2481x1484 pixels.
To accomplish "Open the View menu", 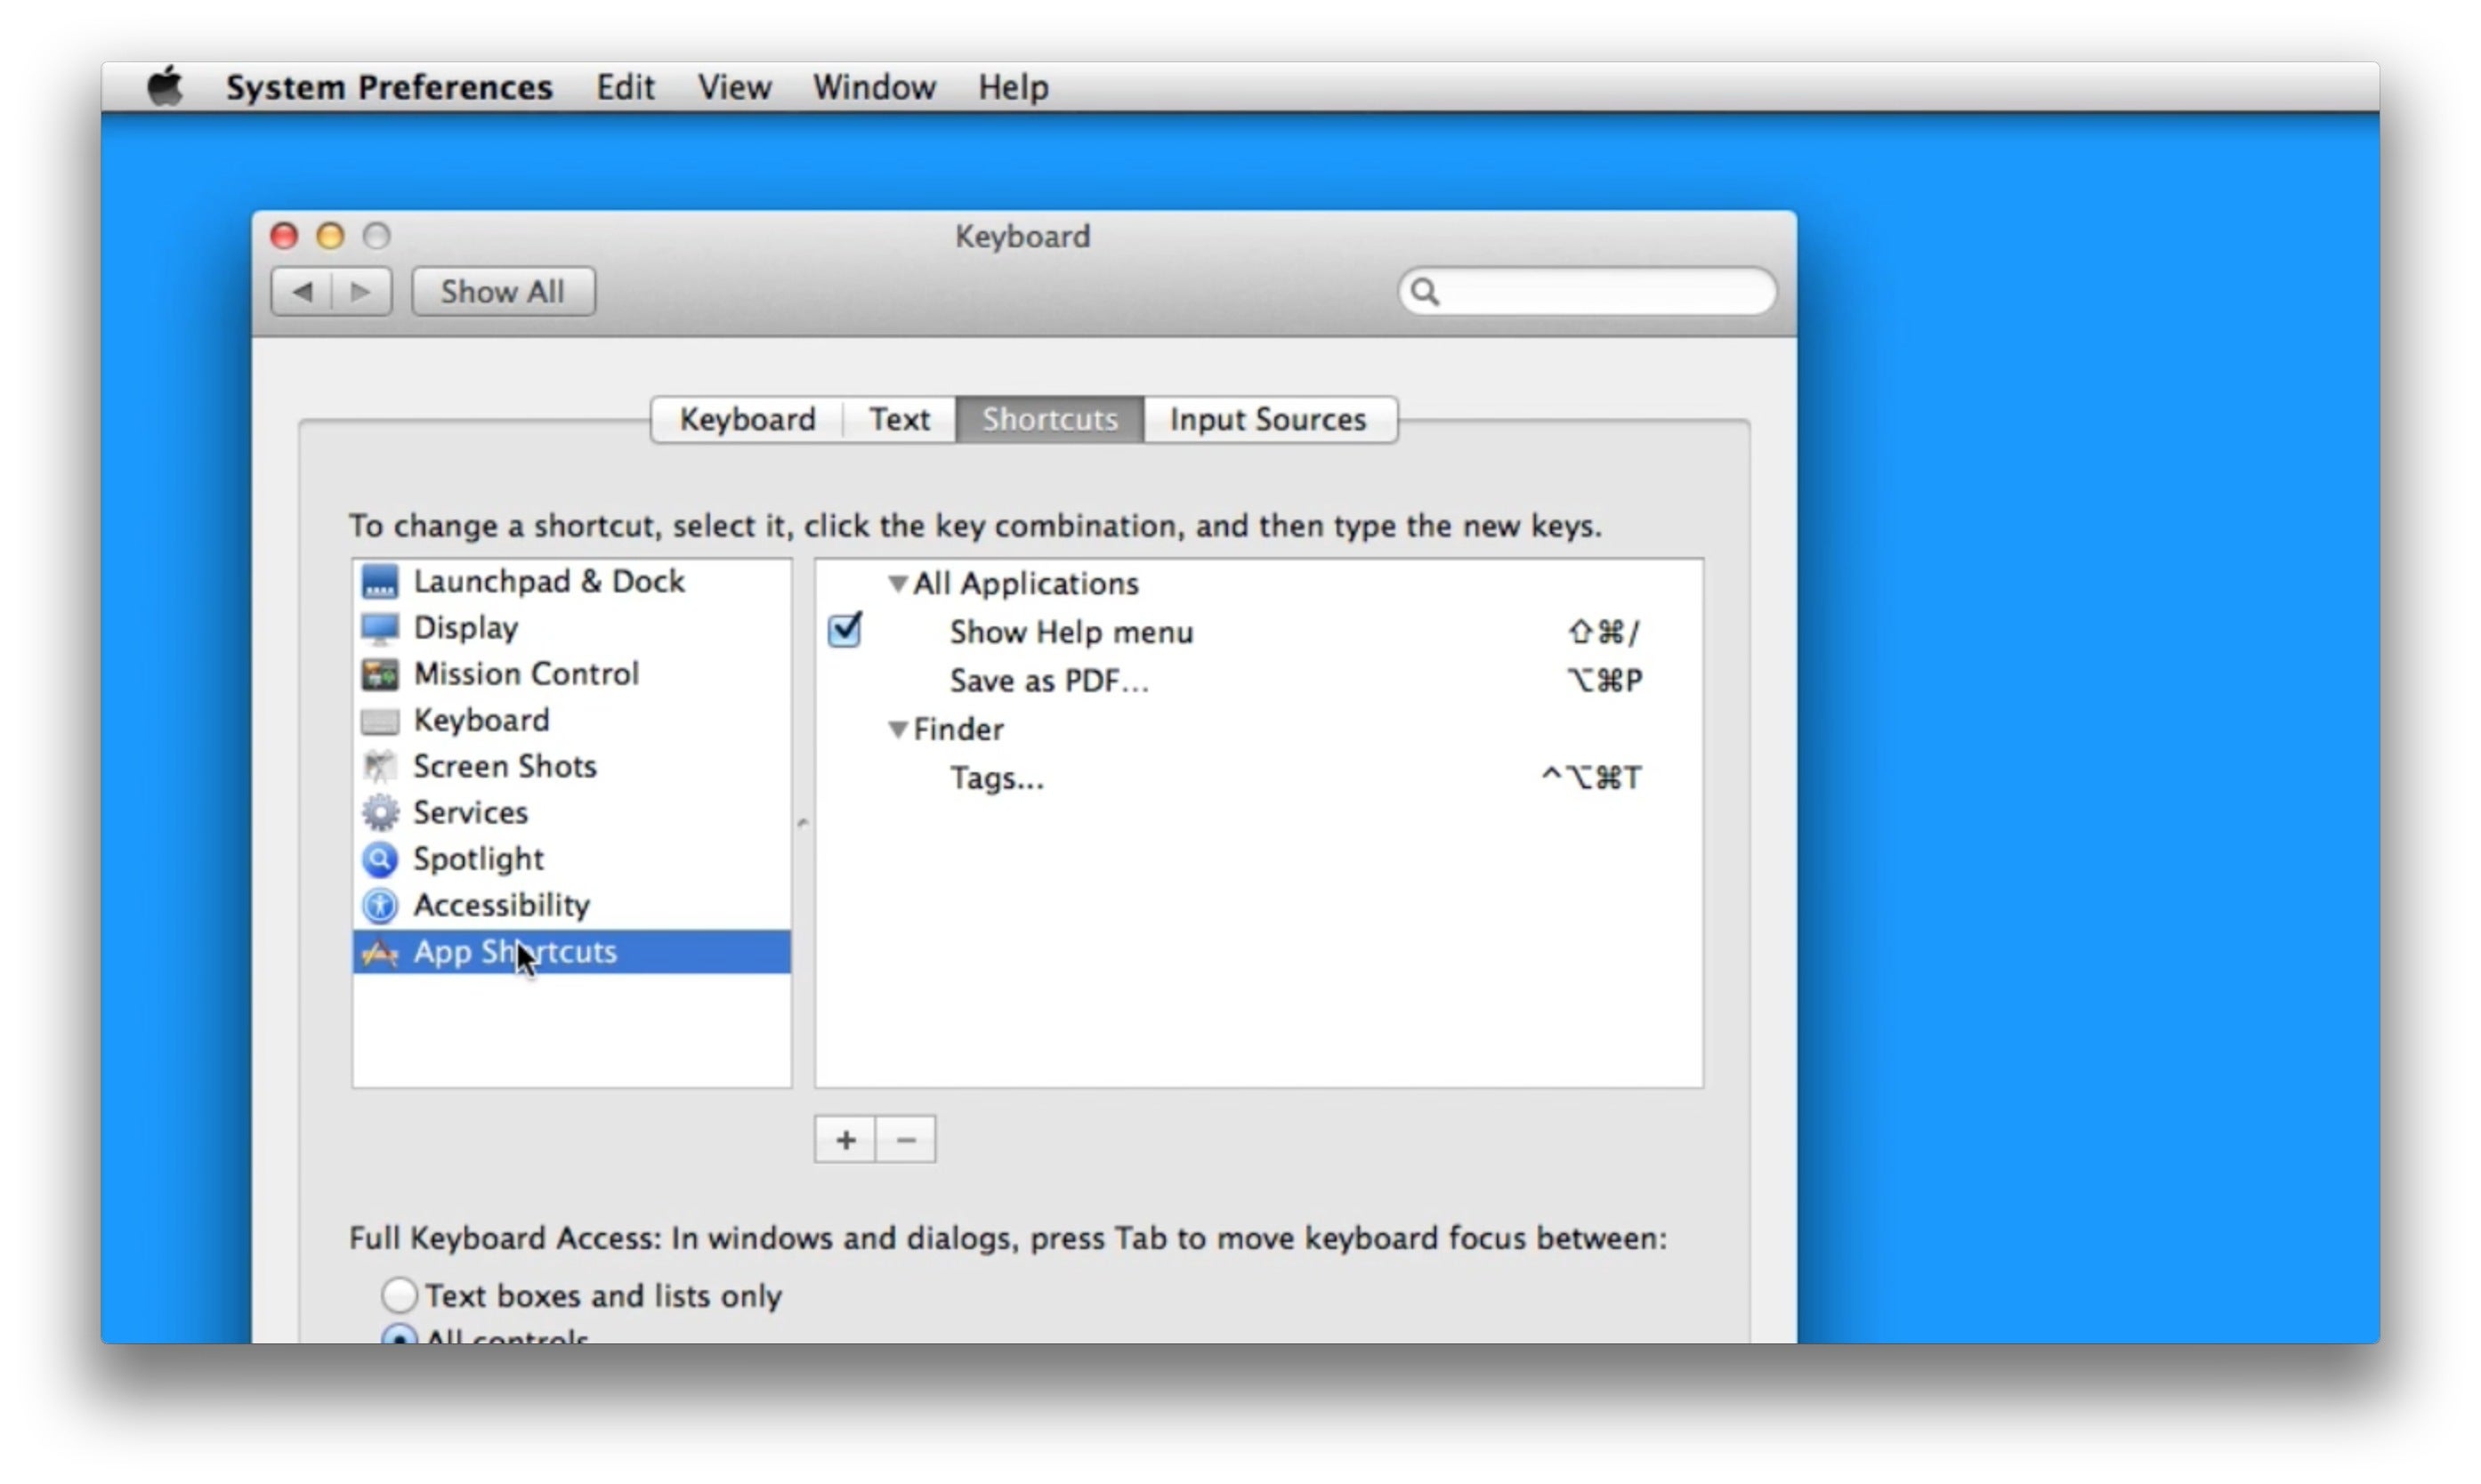I will pyautogui.click(x=734, y=87).
